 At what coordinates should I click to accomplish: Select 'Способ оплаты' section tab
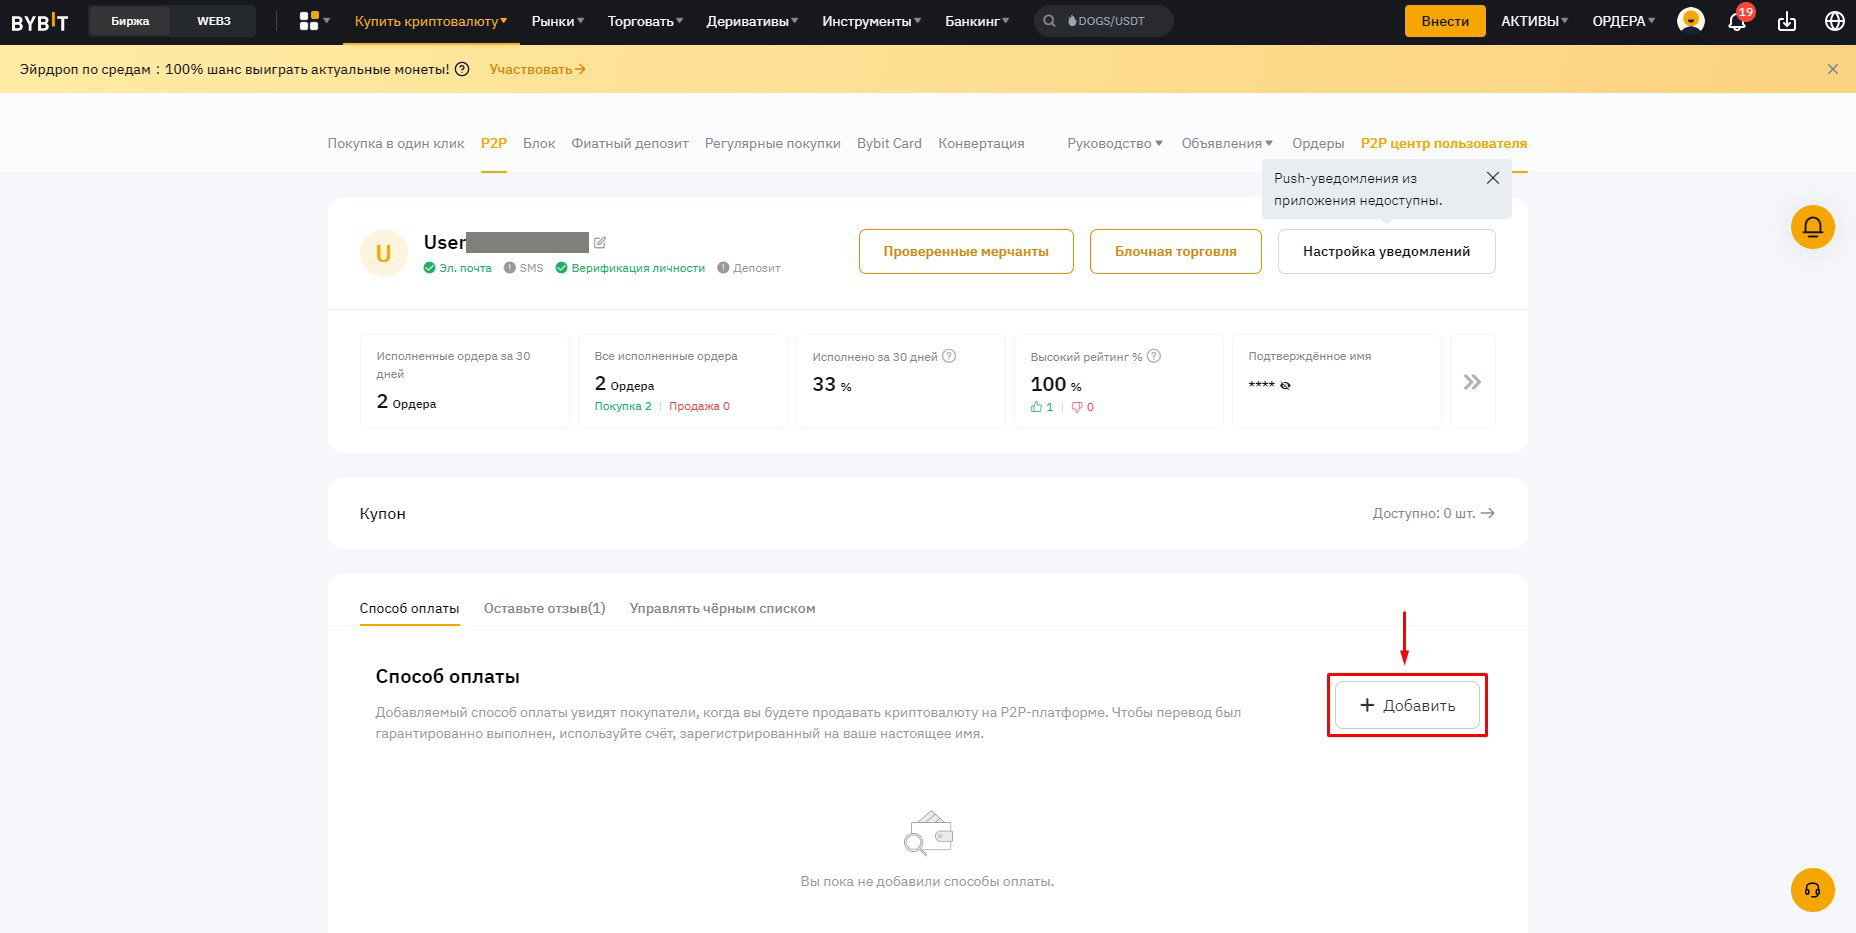[x=410, y=608]
